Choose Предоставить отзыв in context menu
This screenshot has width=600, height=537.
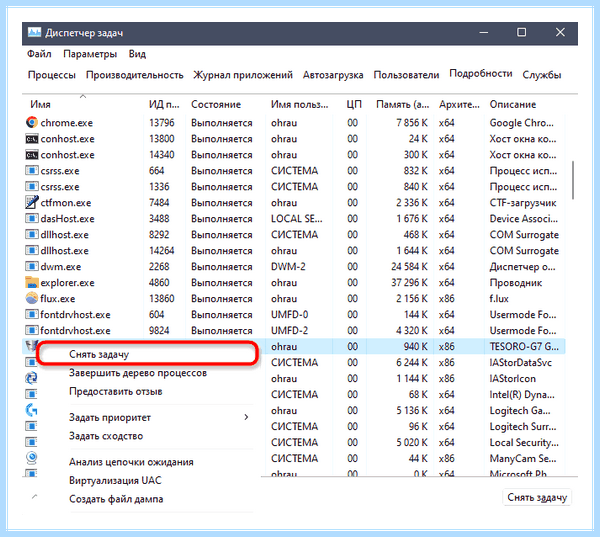[x=116, y=392]
